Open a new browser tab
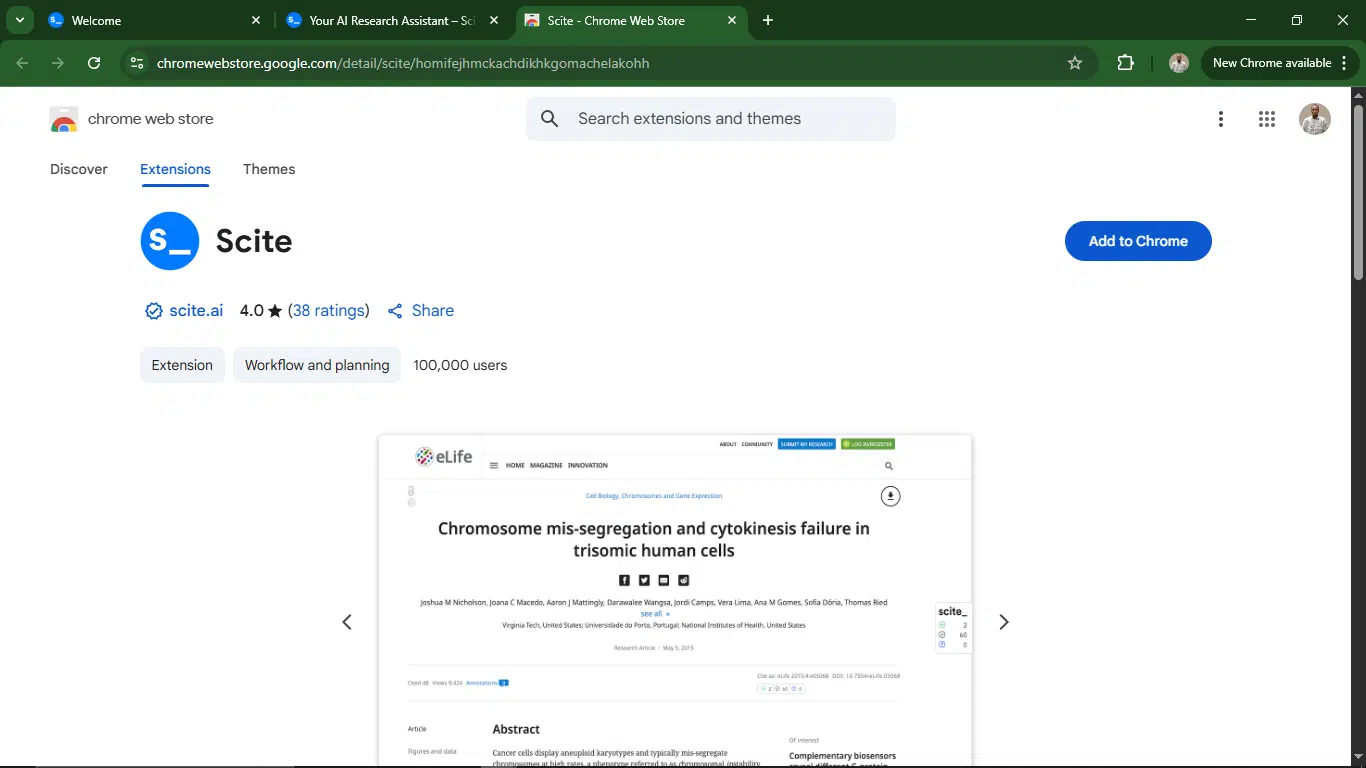This screenshot has width=1366, height=768. coord(768,20)
